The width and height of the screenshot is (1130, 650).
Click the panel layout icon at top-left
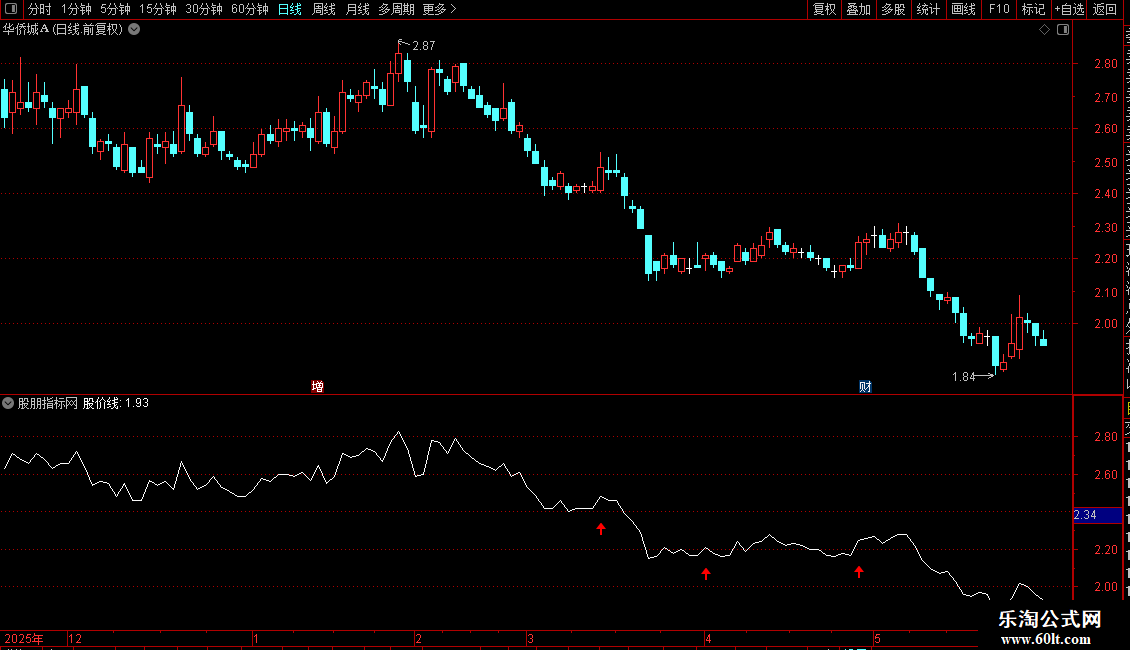[11, 9]
